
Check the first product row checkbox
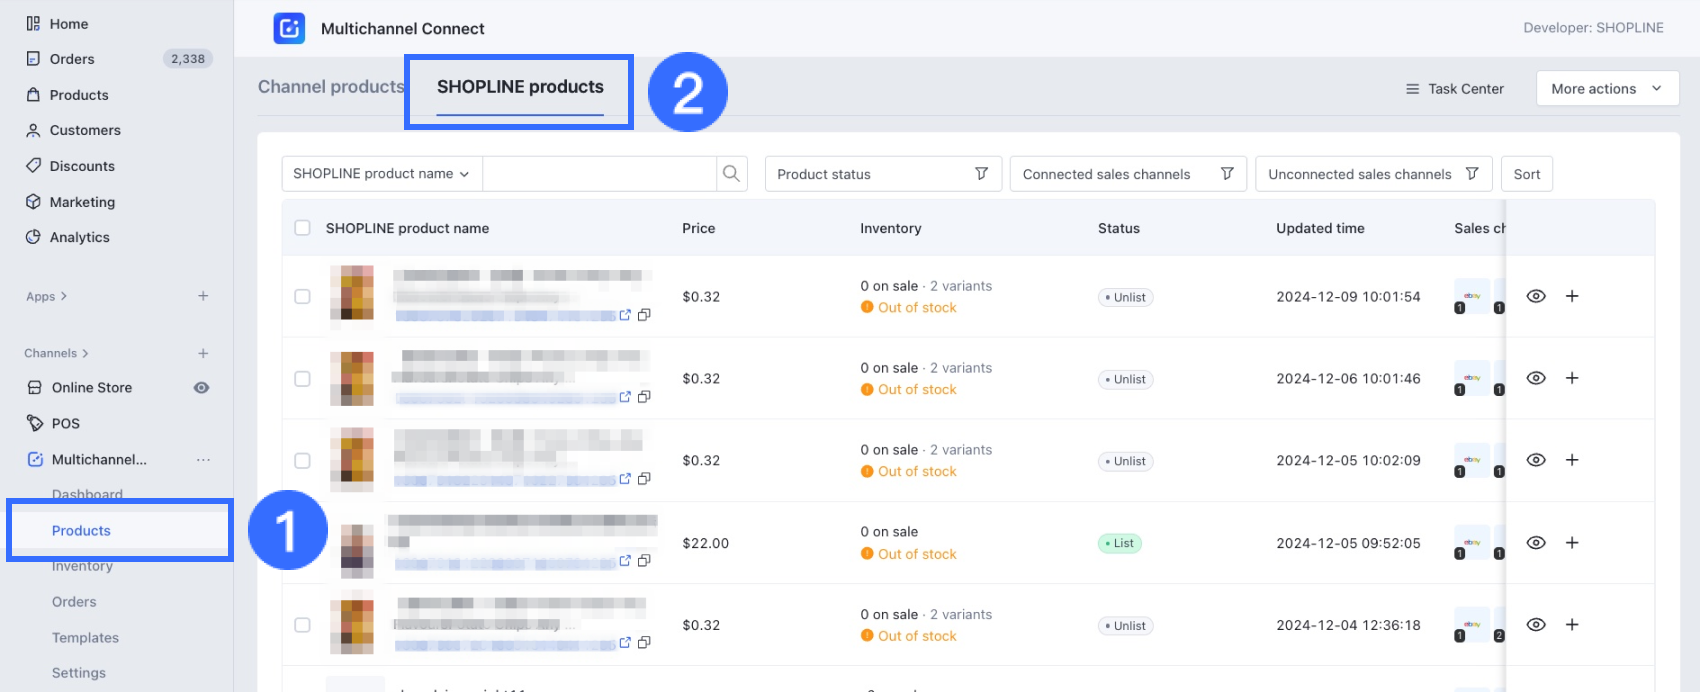coord(302,297)
